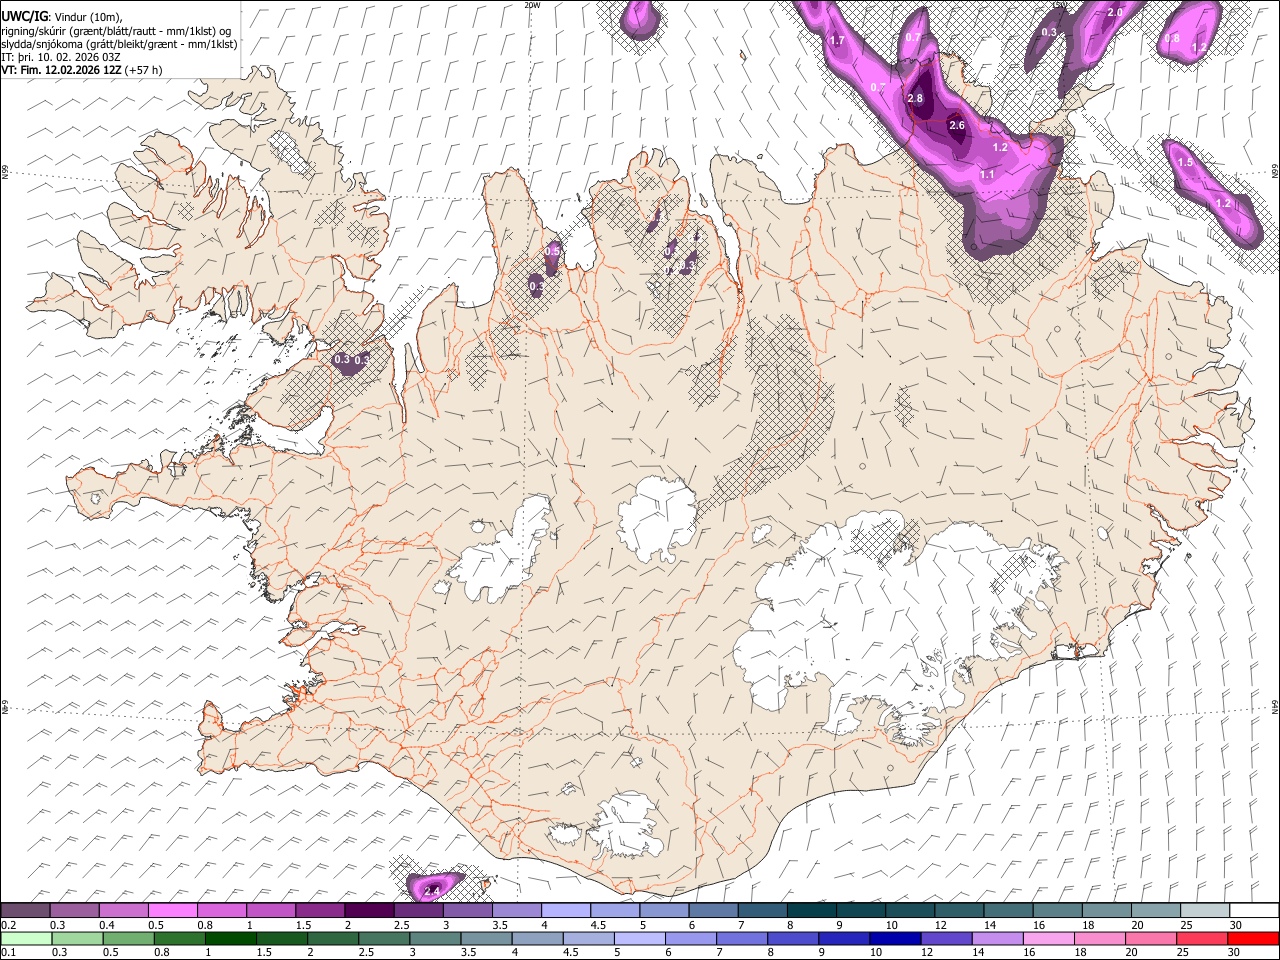This screenshot has height=960, width=1280.
Task: Click the 2.4 value south of the coast
Action: pyautogui.click(x=433, y=890)
